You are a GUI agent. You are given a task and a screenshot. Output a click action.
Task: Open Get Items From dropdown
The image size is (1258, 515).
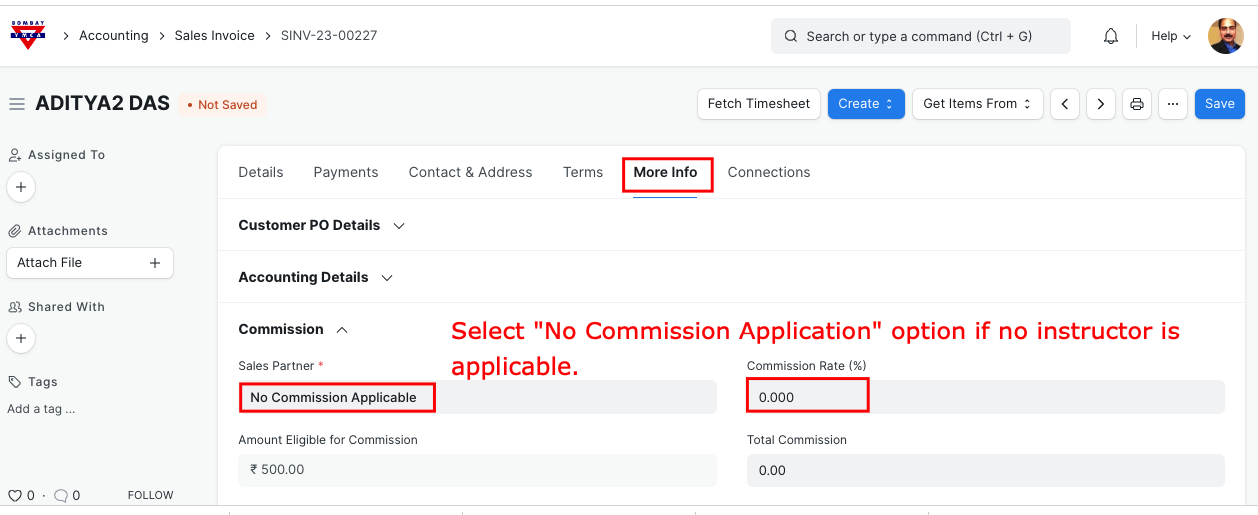click(977, 104)
